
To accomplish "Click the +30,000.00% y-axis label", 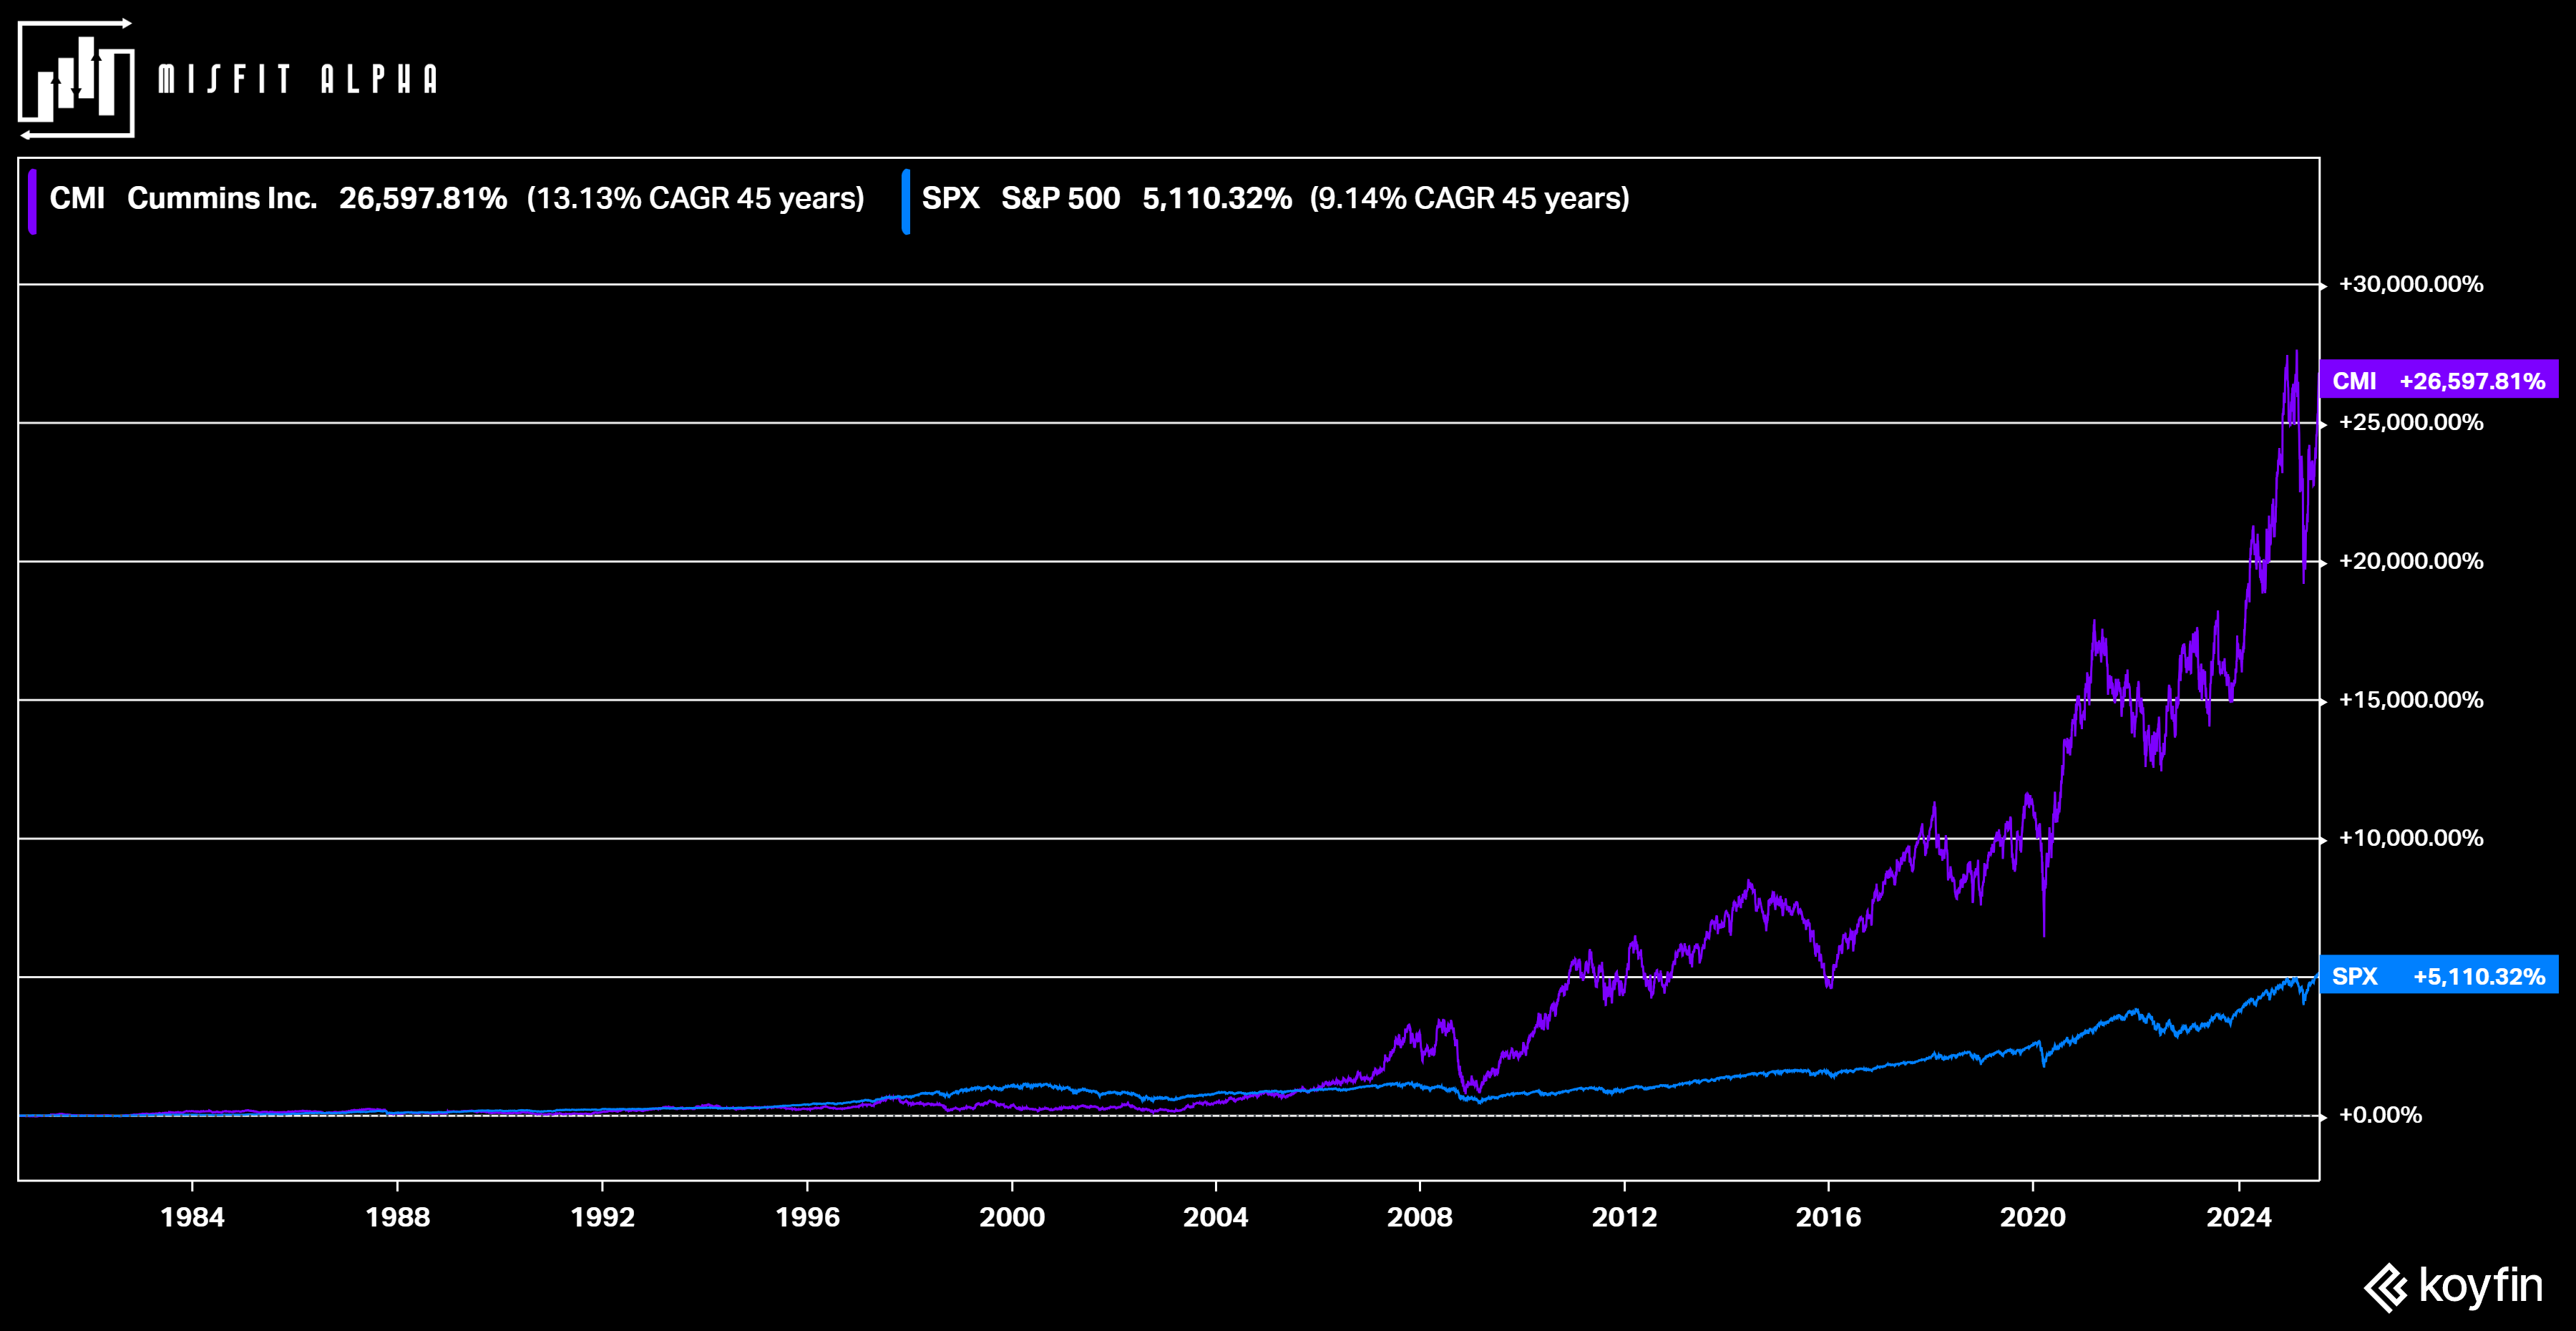I will tap(2410, 284).
